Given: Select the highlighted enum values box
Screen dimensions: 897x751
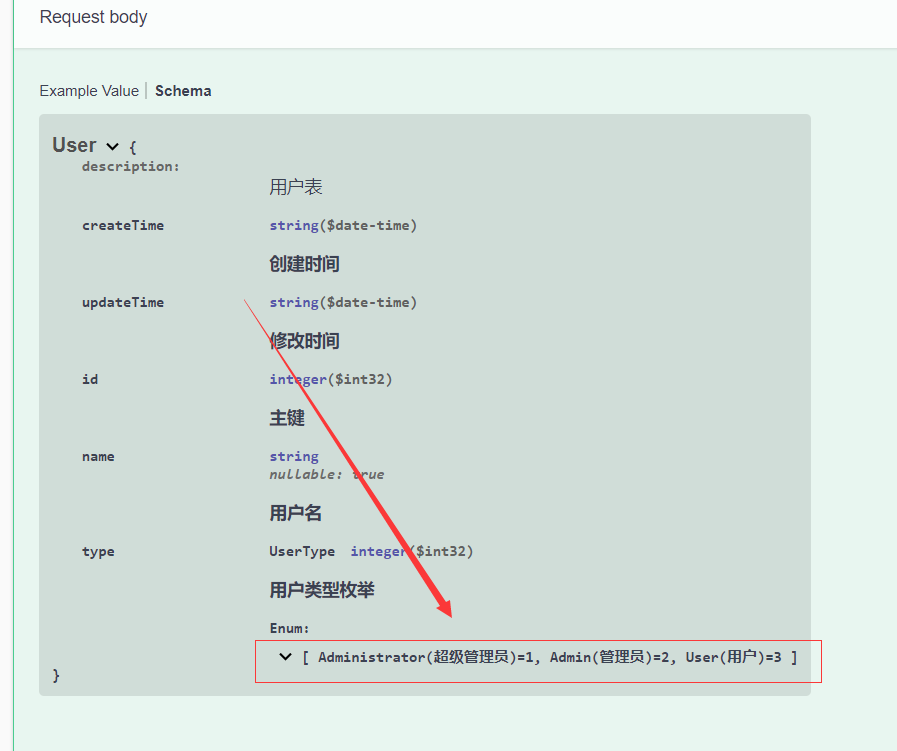Looking at the screenshot, I should click(x=540, y=661).
